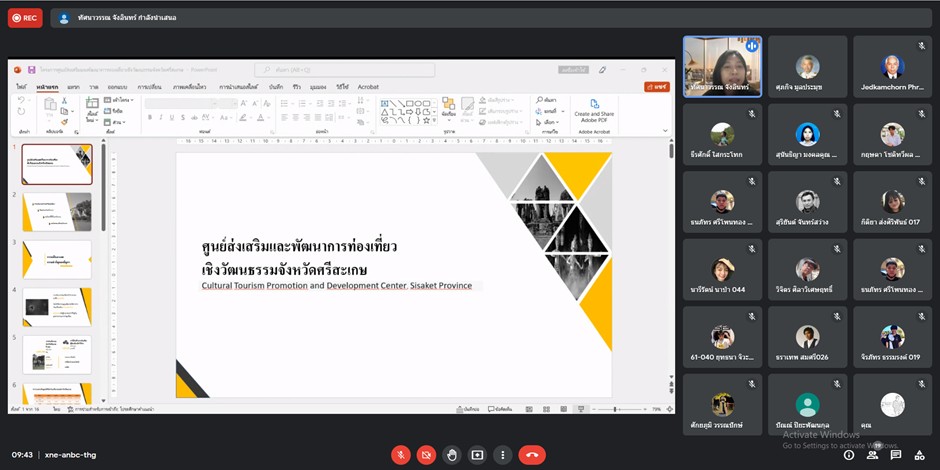The image size is (940, 470).
Task: Select the Acrobat ribbon tab in PowerPoint
Action: pos(368,87)
